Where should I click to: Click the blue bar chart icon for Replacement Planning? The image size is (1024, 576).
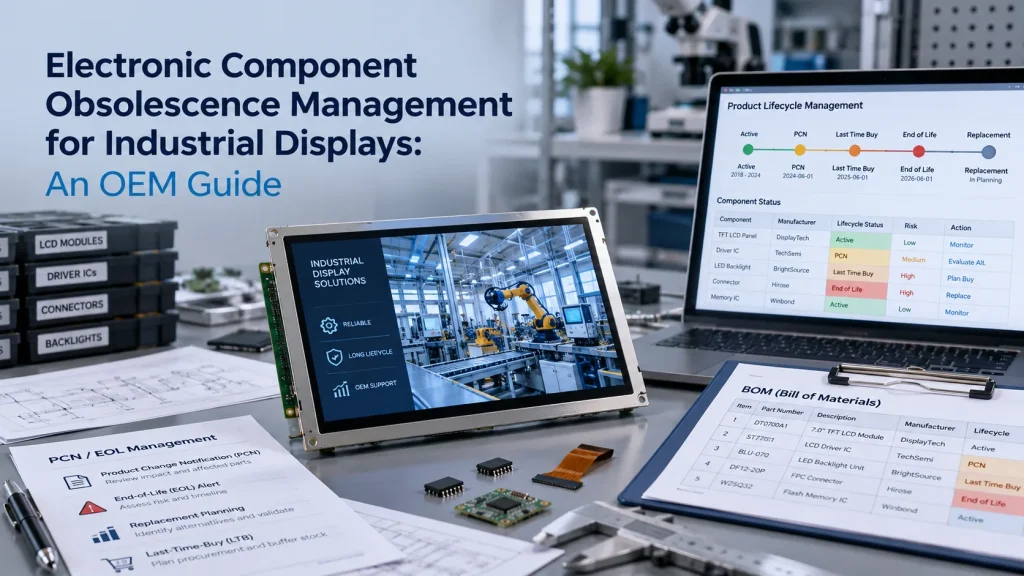click(106, 535)
